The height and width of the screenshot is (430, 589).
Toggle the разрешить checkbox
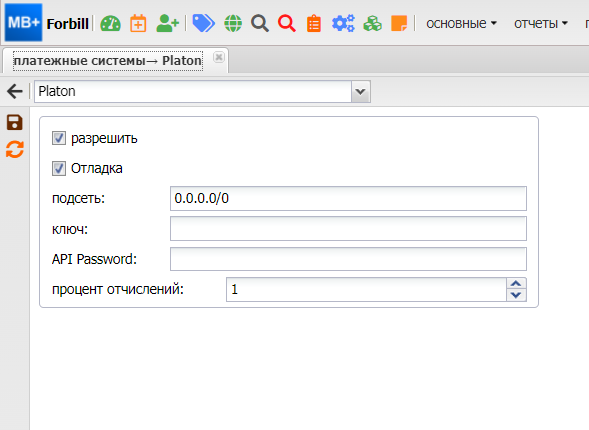pyautogui.click(x=59, y=138)
